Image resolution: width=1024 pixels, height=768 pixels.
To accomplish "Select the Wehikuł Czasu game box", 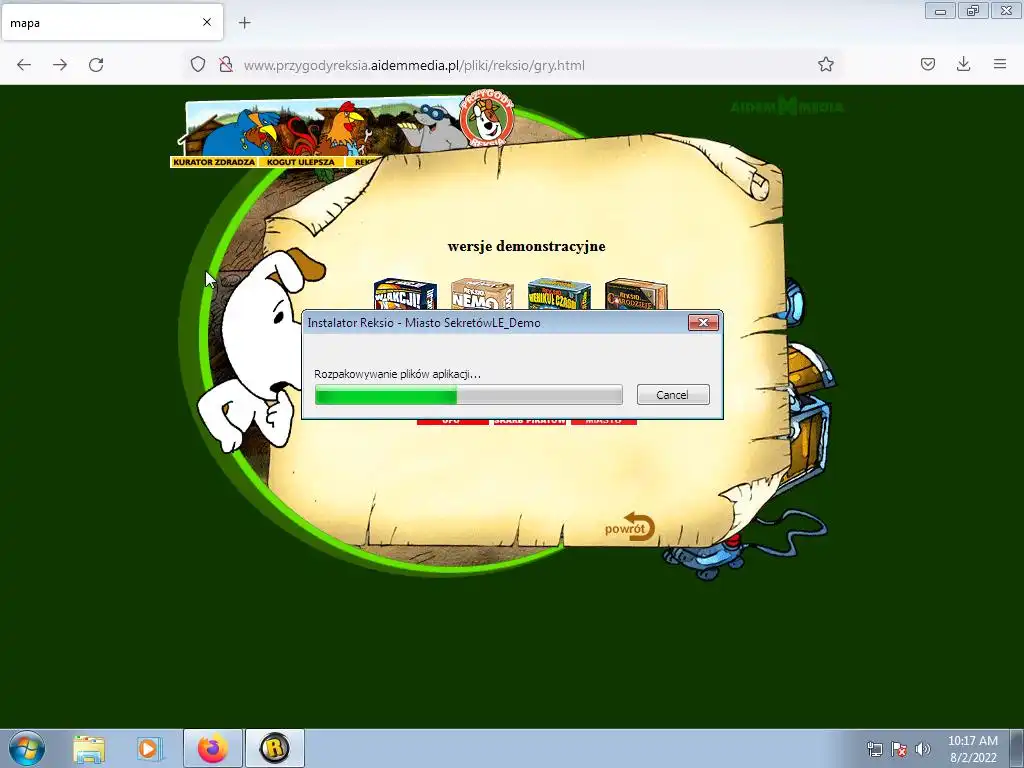I will click(x=559, y=295).
